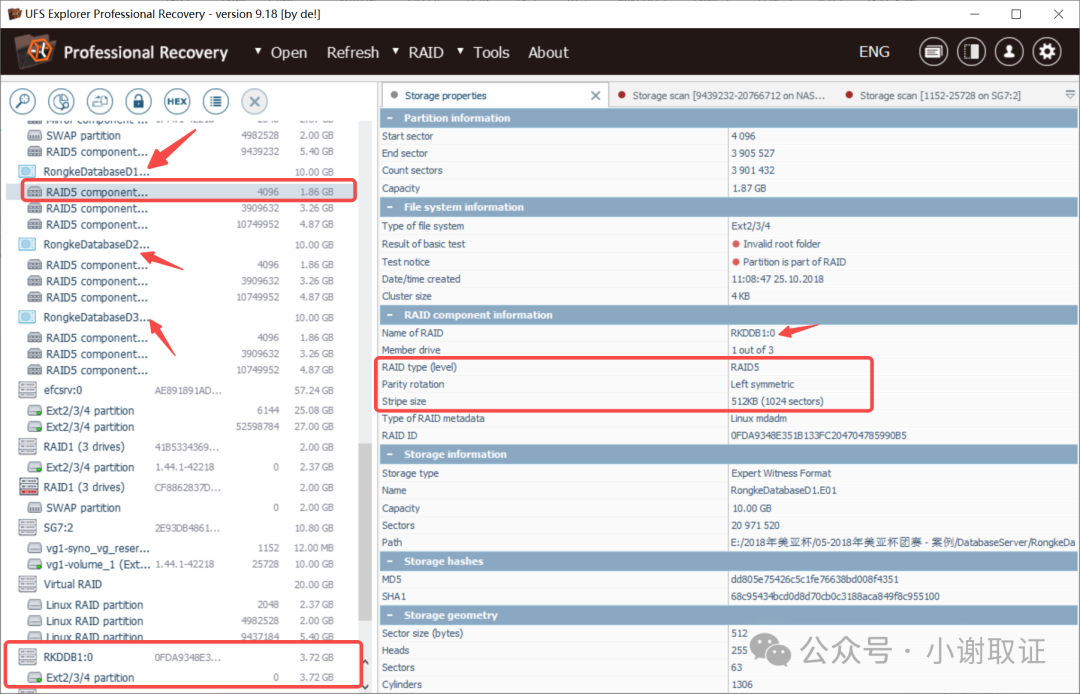Click the storage icon beside SG7:2

point(28,528)
